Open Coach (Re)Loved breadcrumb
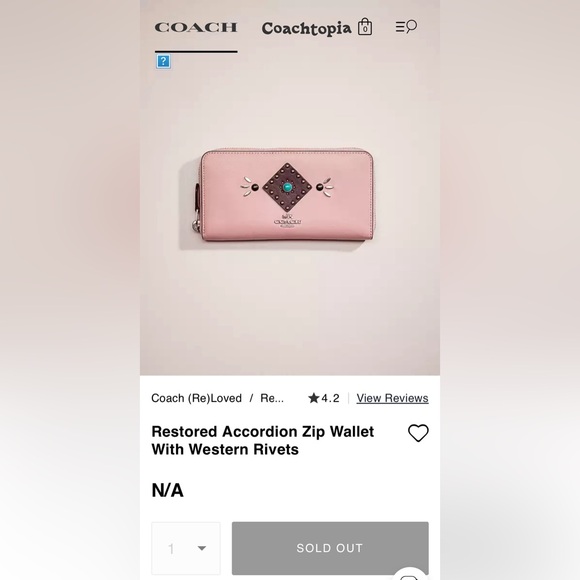580x580 pixels. [196, 398]
